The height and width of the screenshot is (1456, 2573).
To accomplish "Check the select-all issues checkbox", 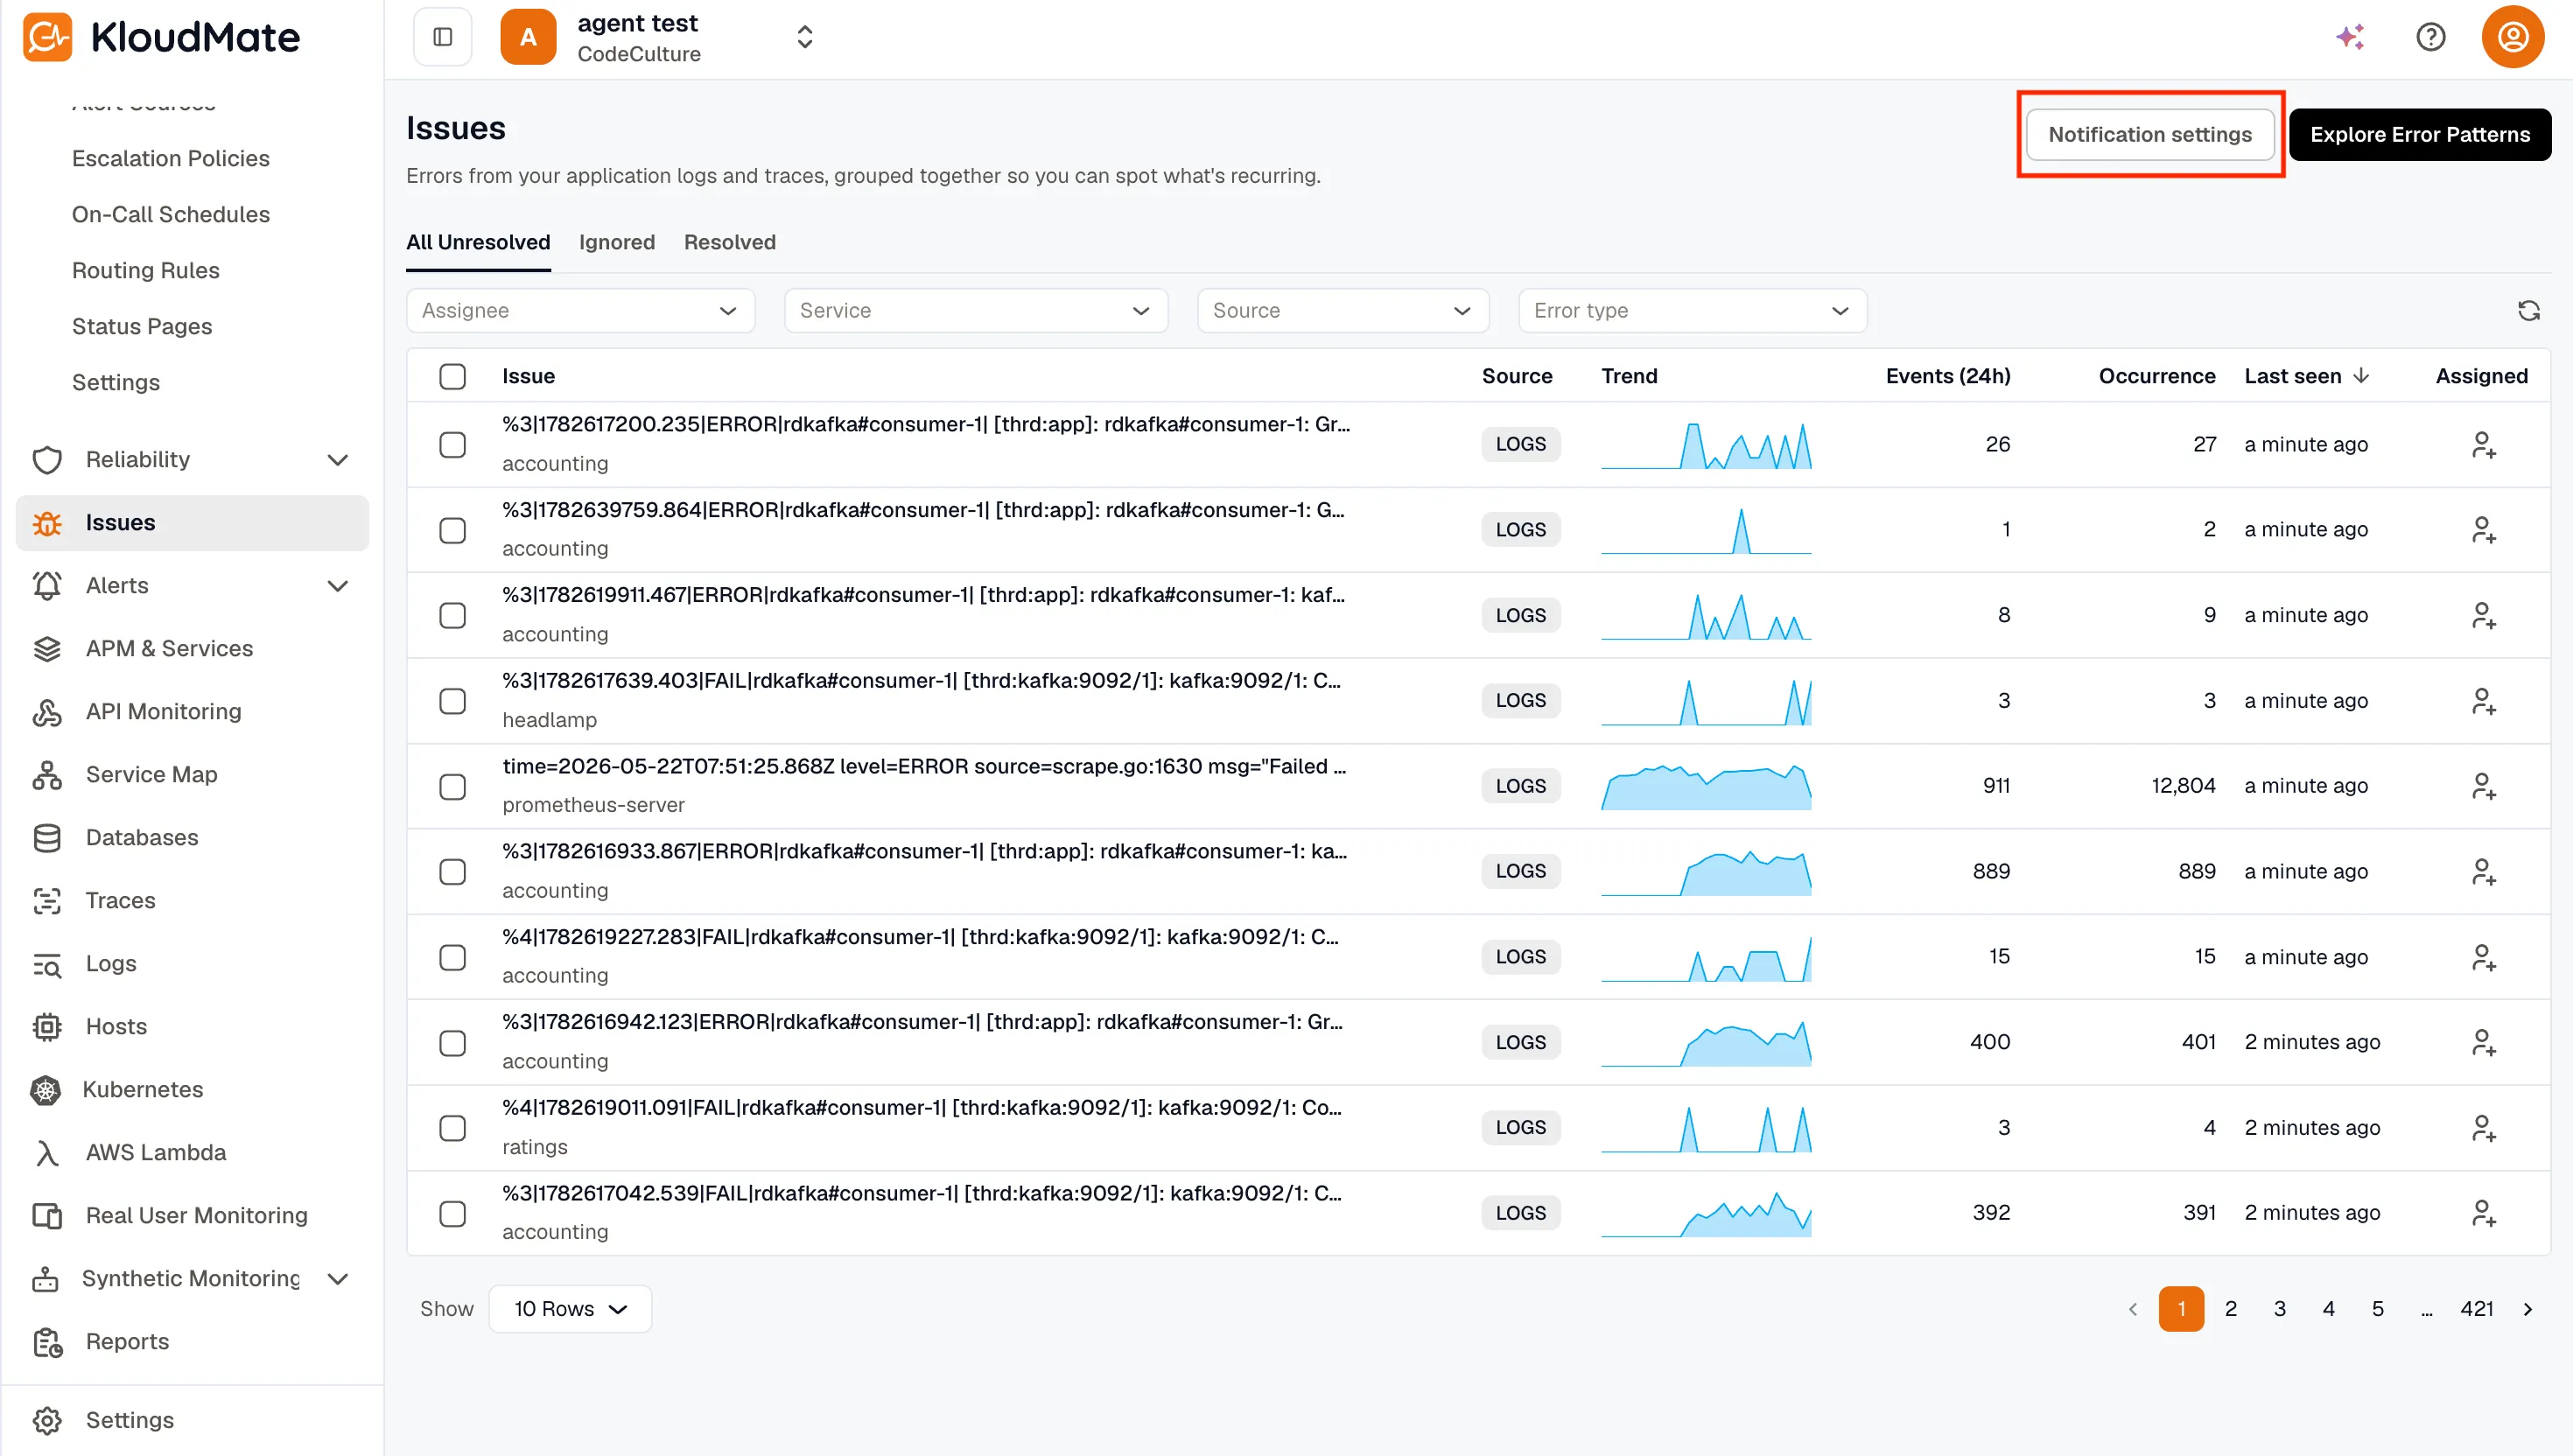I will 453,376.
